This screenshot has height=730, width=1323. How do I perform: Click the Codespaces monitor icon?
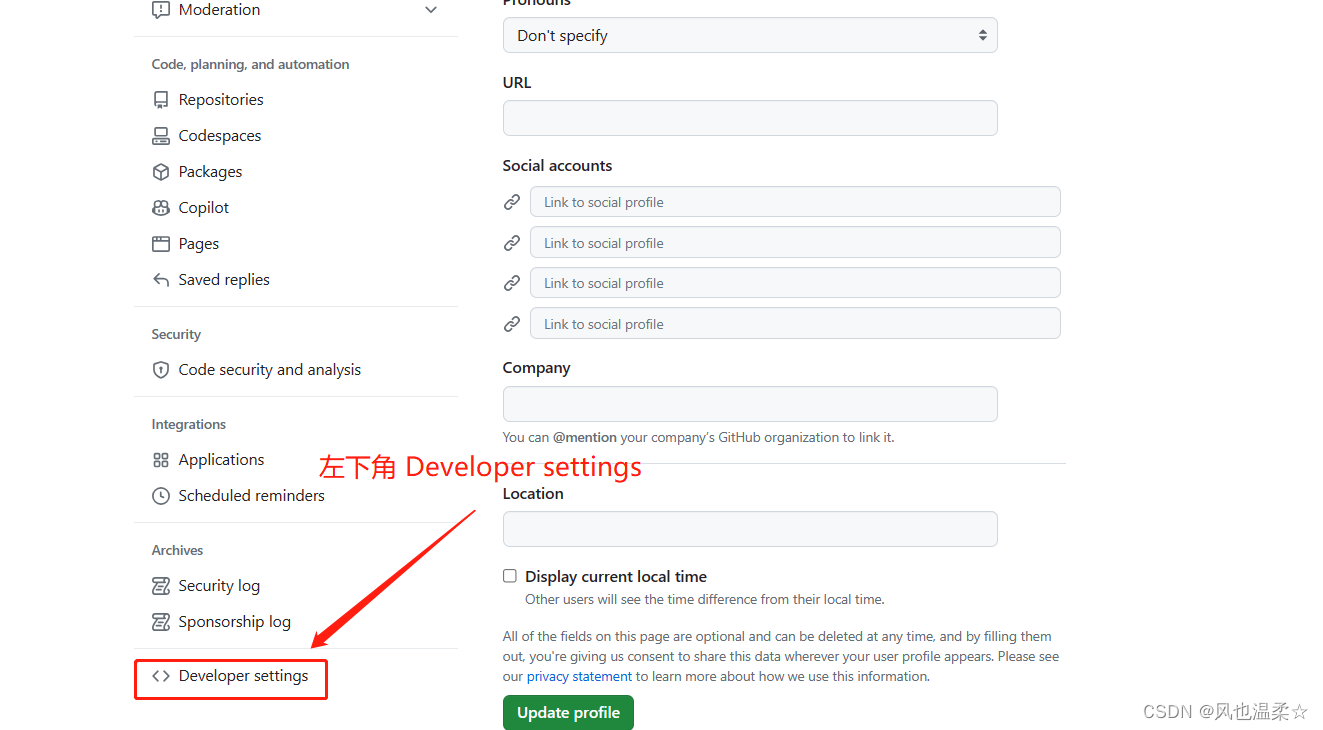161,136
